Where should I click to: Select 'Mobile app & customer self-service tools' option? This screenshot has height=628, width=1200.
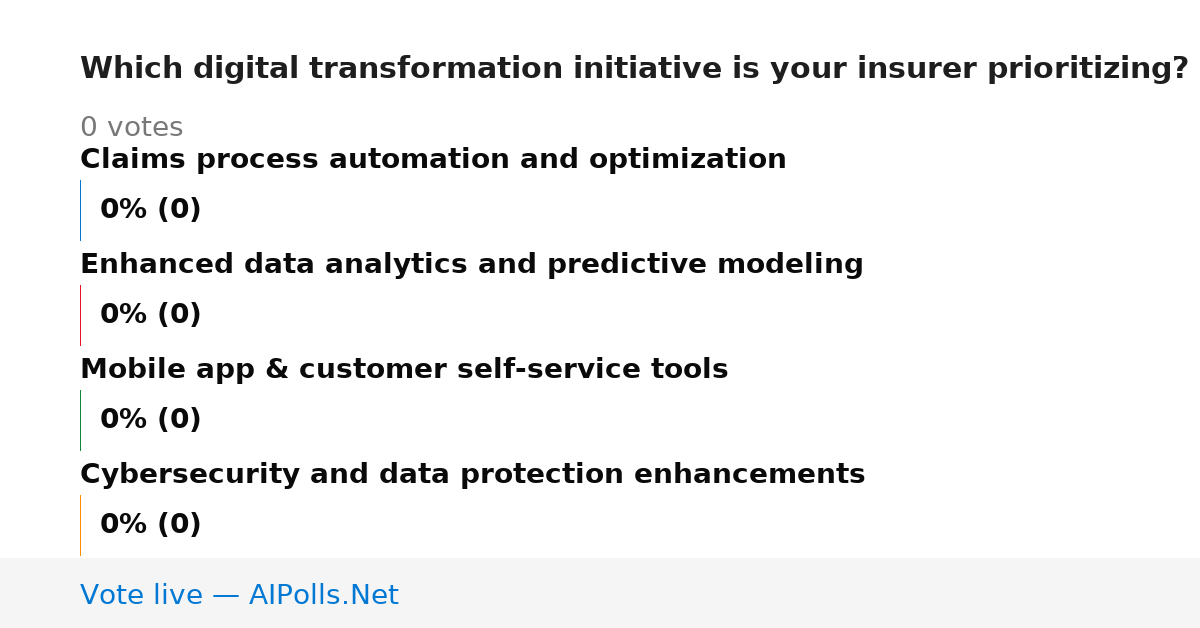point(404,370)
